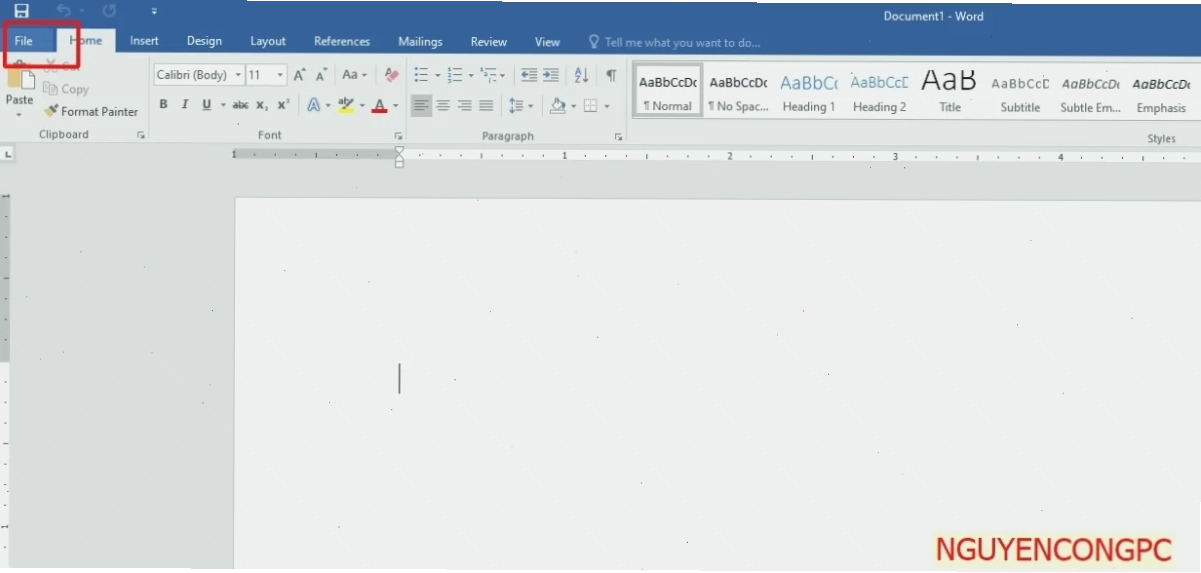Toggle Superscript formatting
This screenshot has height=573, width=1201.
pos(283,105)
